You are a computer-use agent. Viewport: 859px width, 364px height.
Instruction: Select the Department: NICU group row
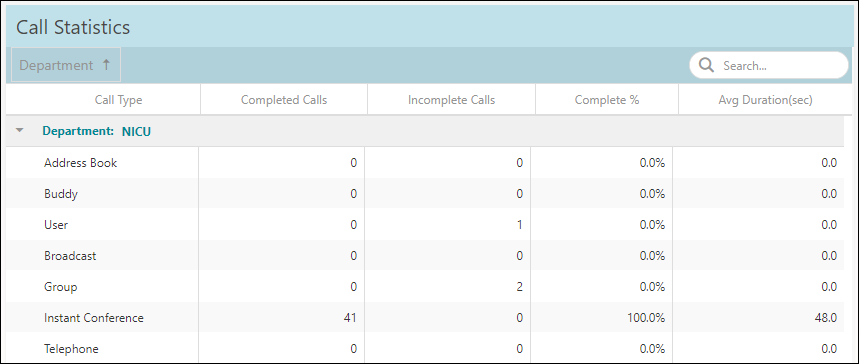coord(425,131)
